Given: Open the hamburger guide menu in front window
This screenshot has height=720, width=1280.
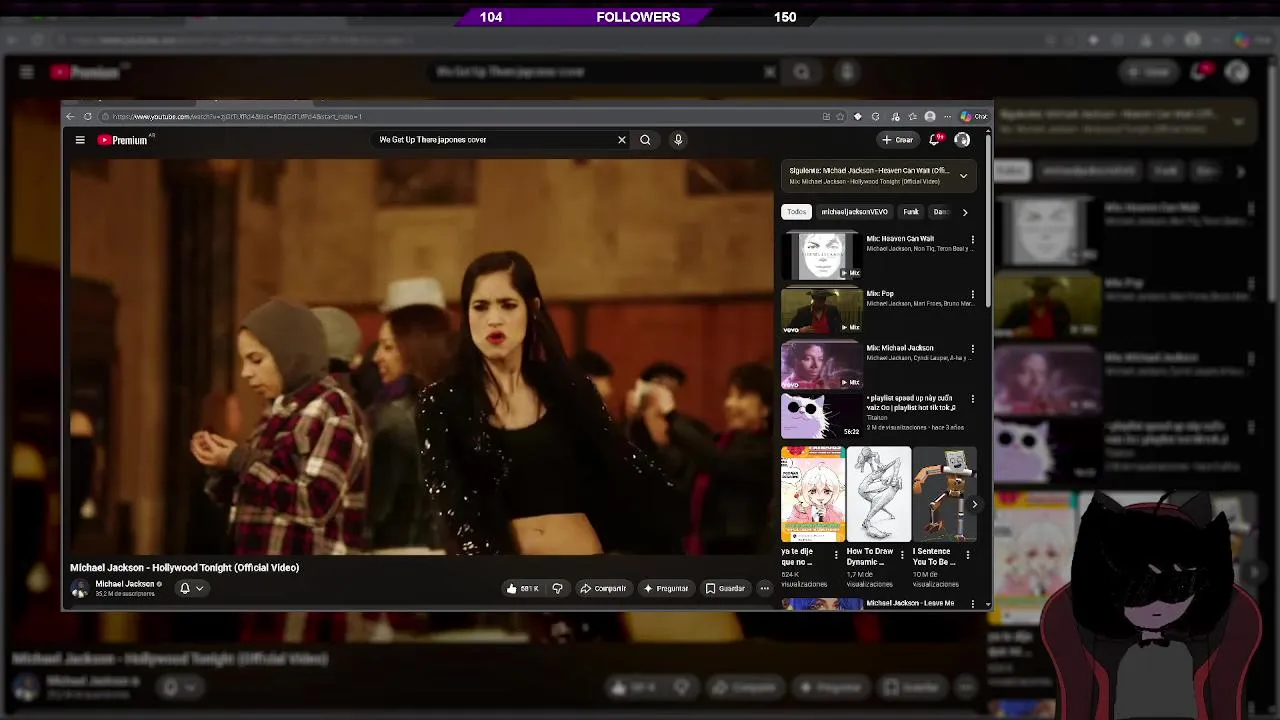Looking at the screenshot, I should click(x=80, y=140).
